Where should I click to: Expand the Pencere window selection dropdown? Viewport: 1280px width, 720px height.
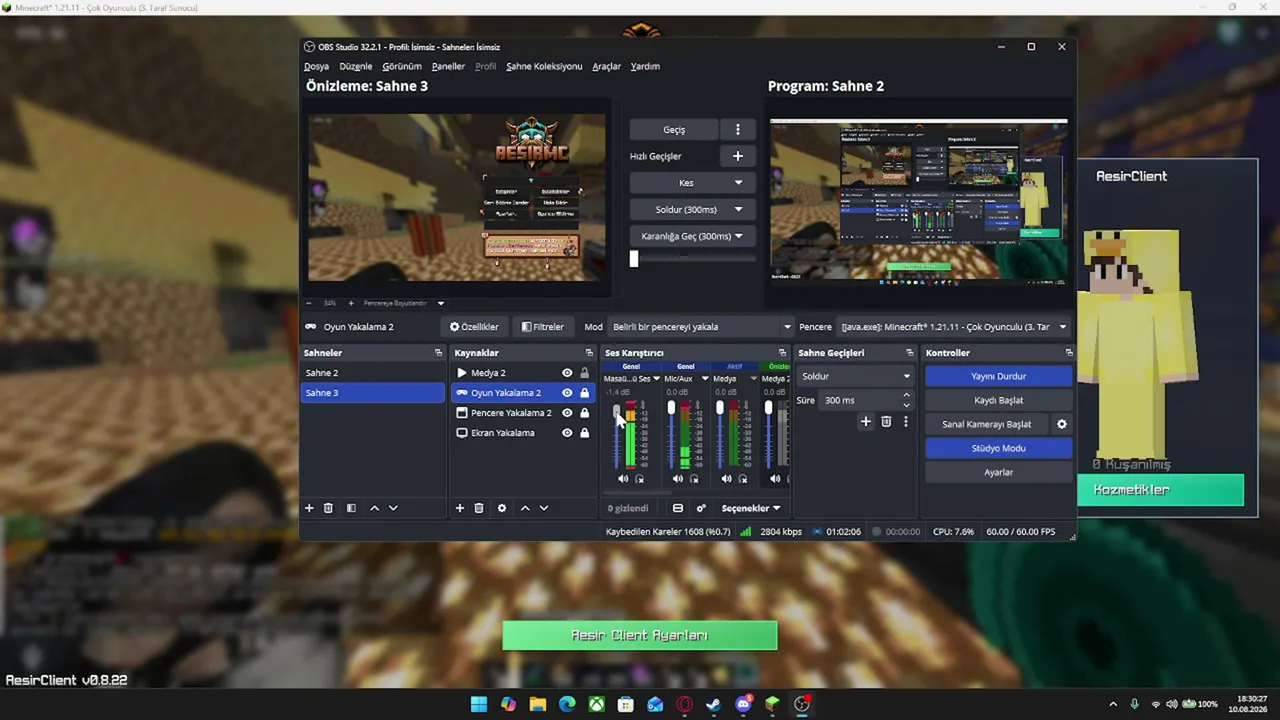click(953, 327)
